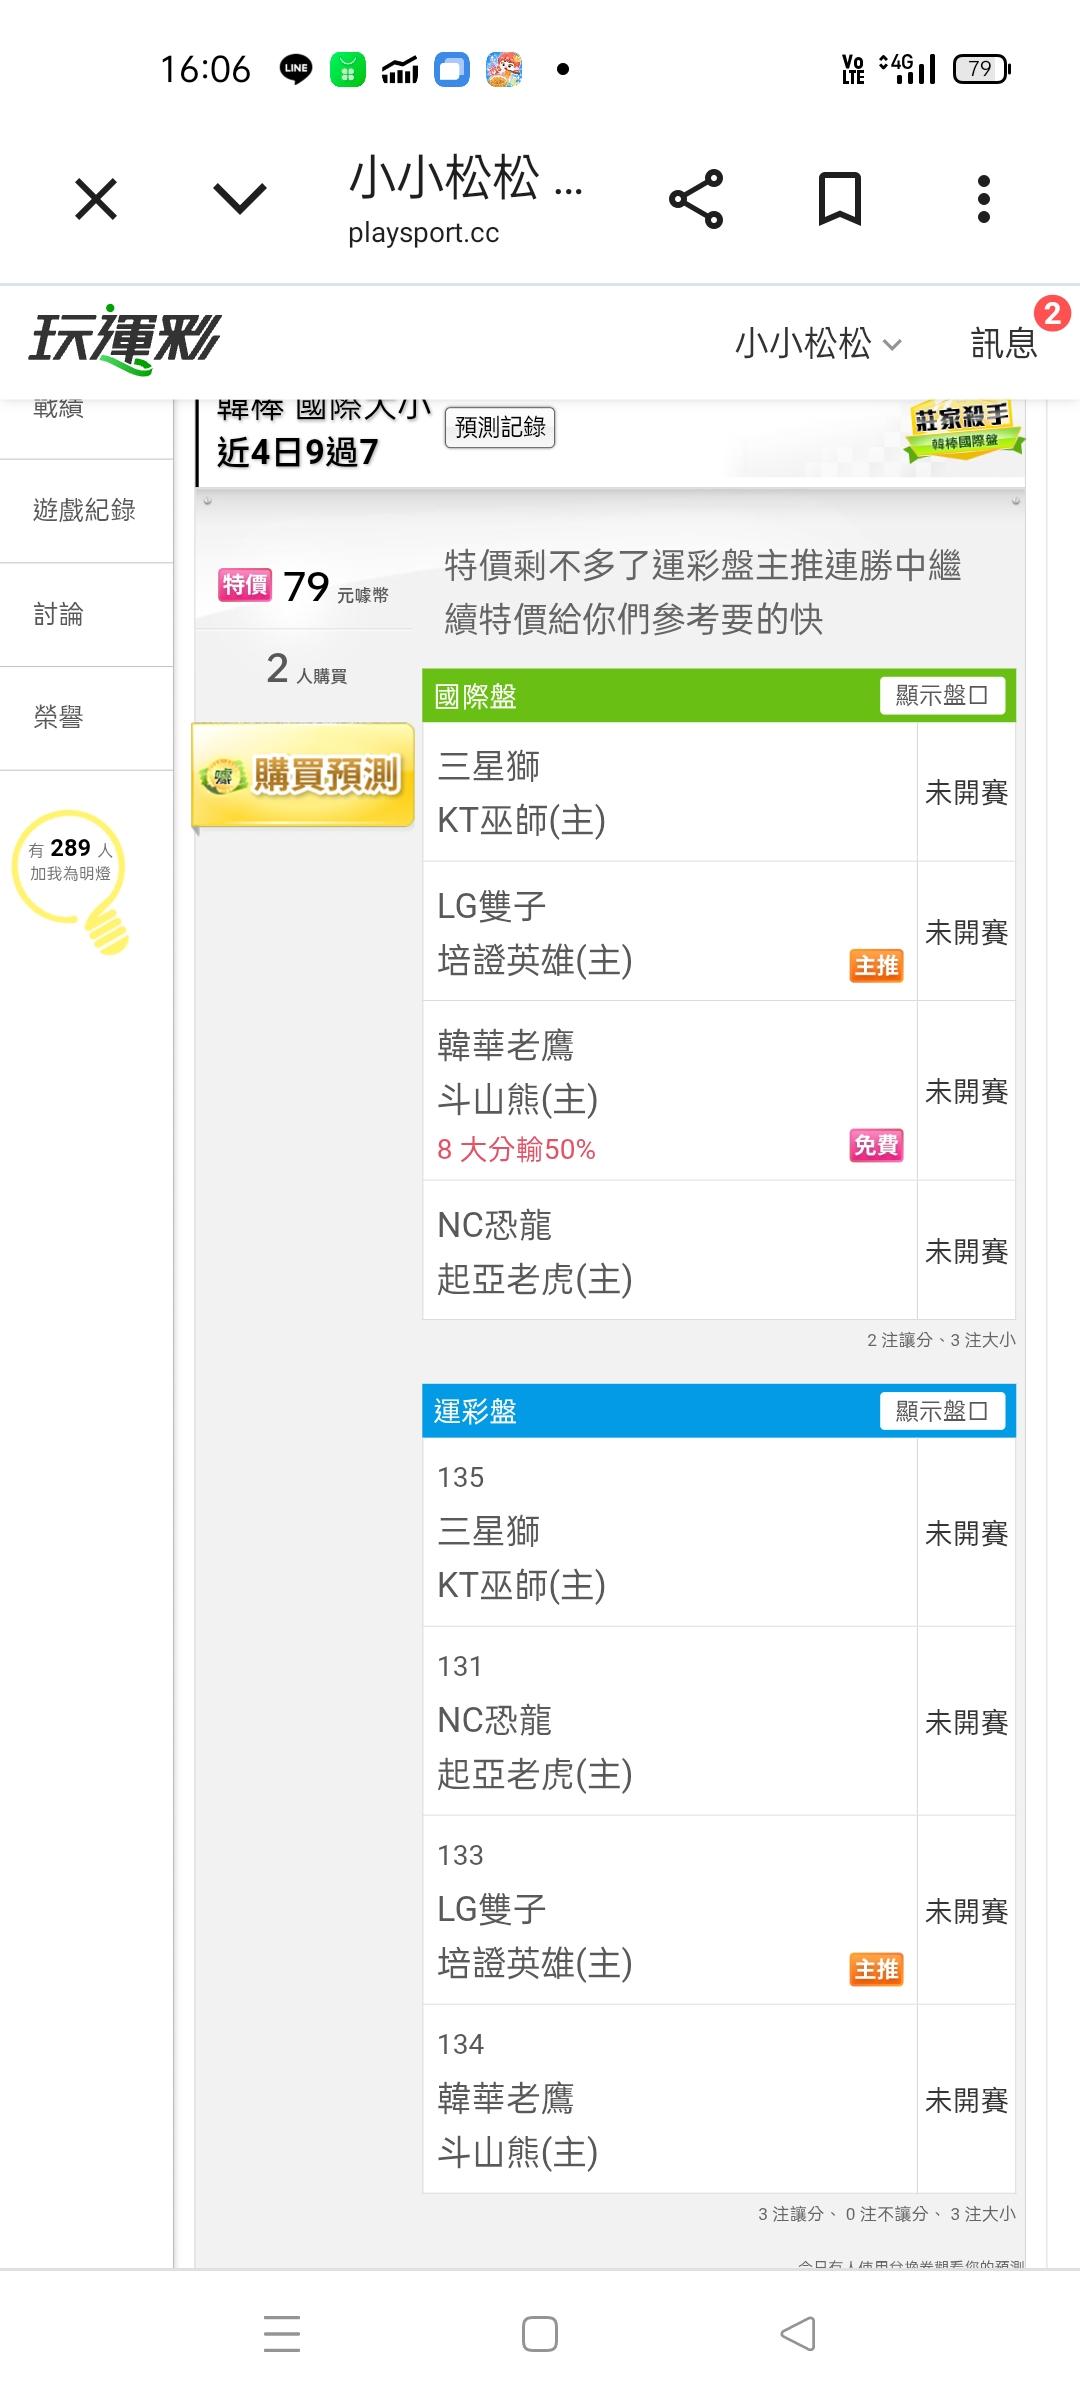Select 榮譽 in the sidebar
This screenshot has height=2400, width=1080.
coord(58,717)
